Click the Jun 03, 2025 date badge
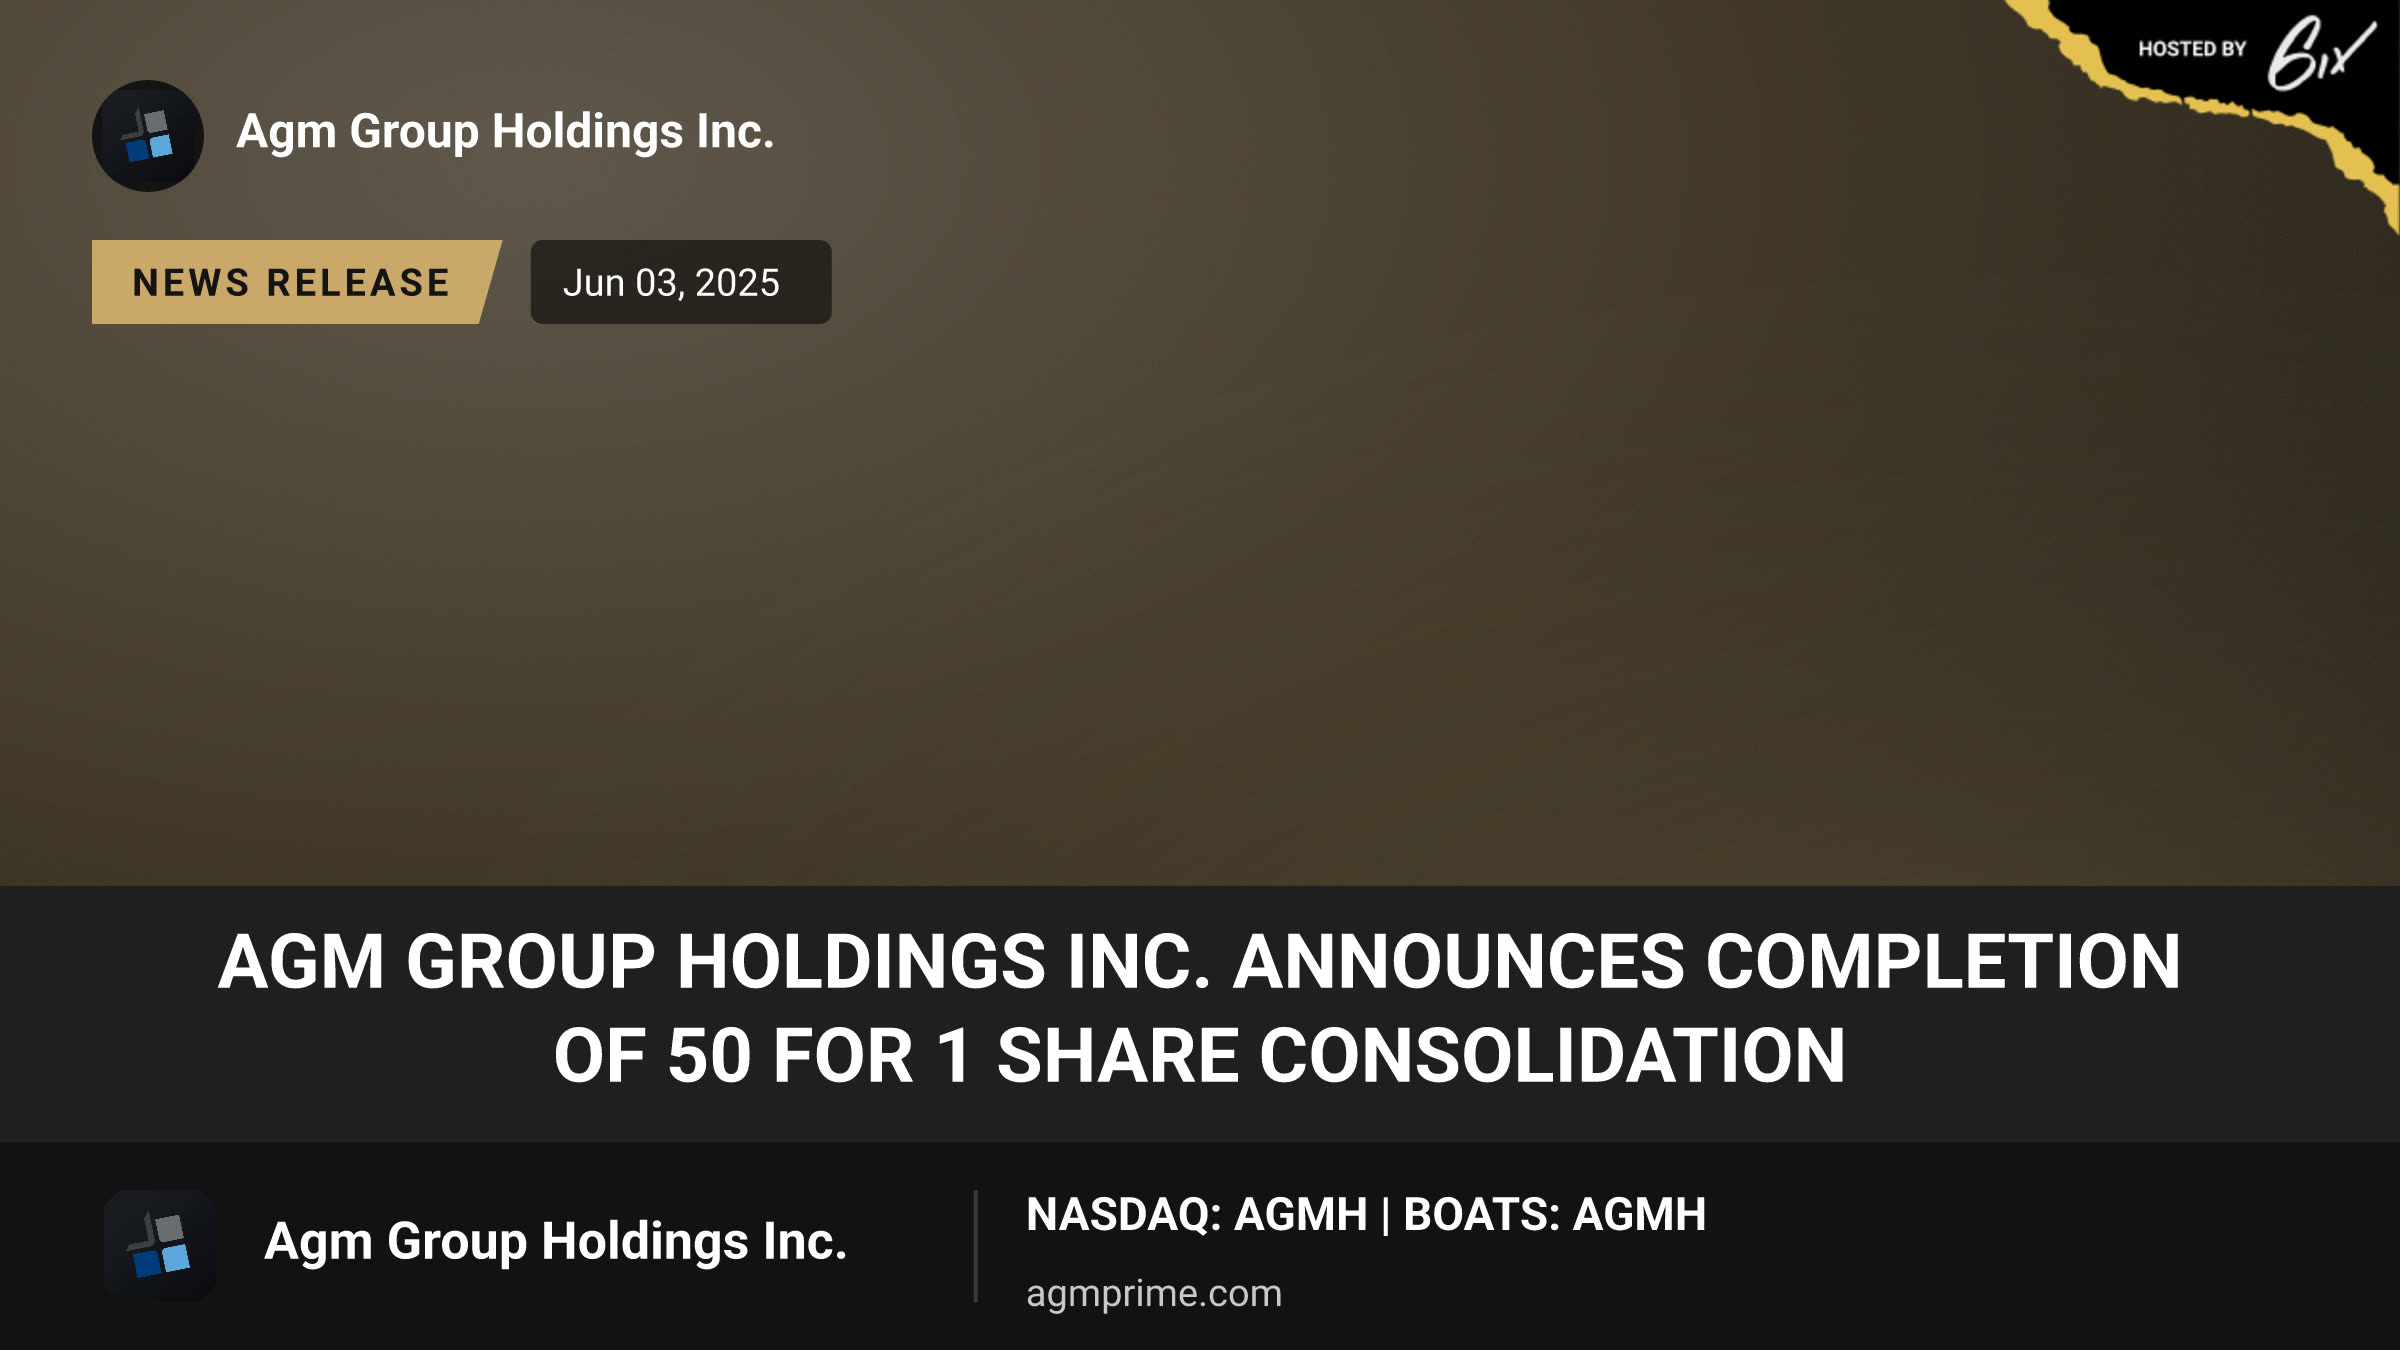The height and width of the screenshot is (1350, 2400). click(681, 282)
